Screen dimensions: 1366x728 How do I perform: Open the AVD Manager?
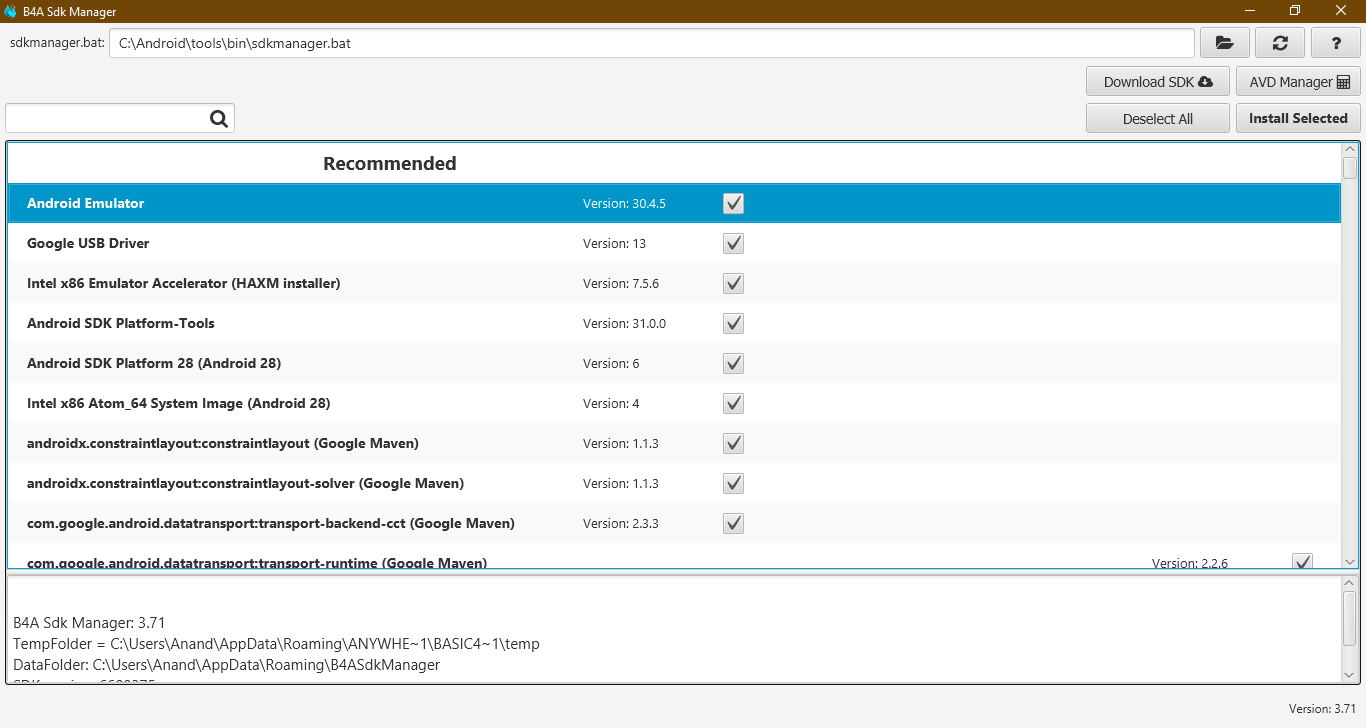point(1298,82)
